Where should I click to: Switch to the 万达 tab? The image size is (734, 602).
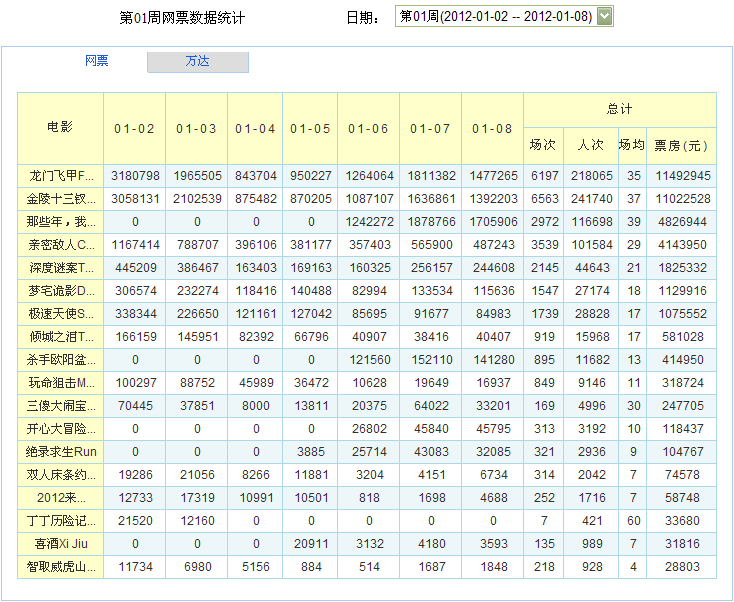pos(198,61)
